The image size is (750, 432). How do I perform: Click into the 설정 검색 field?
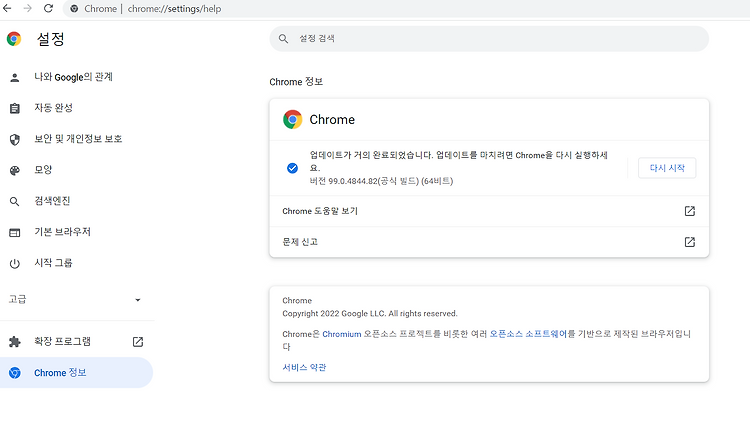point(489,39)
